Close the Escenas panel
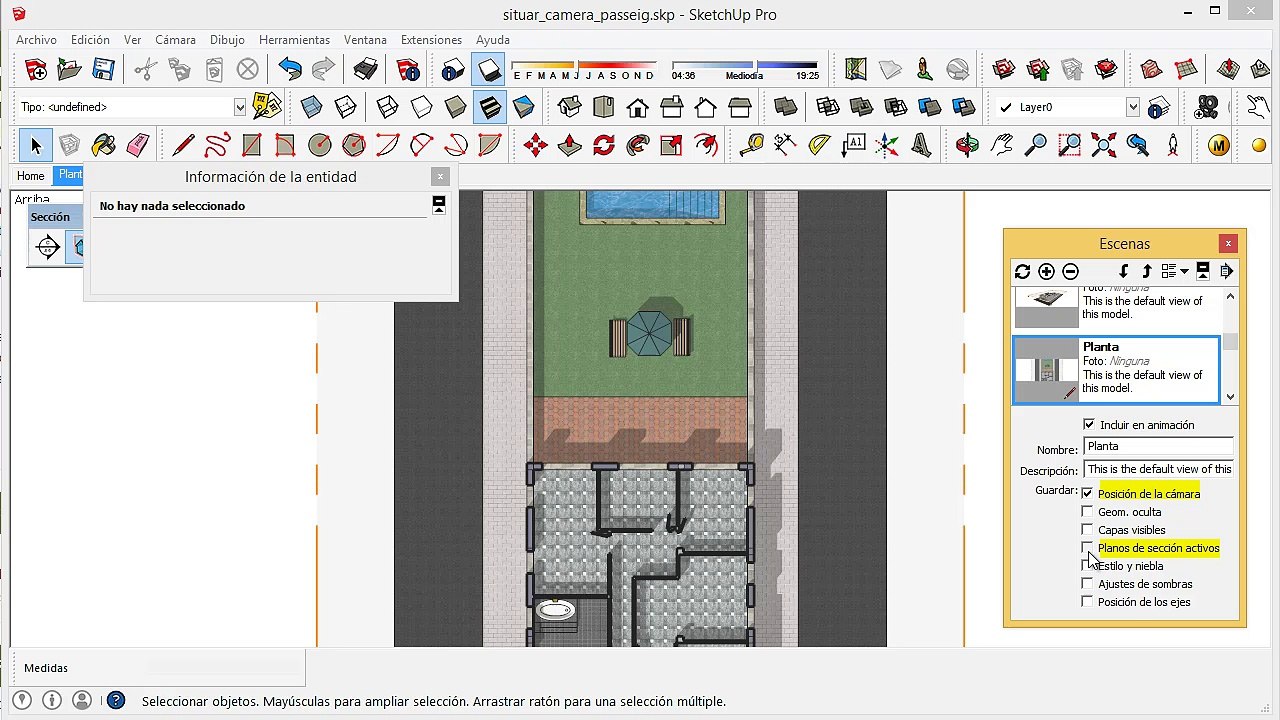Screen dimensions: 1280x720 1228,243
